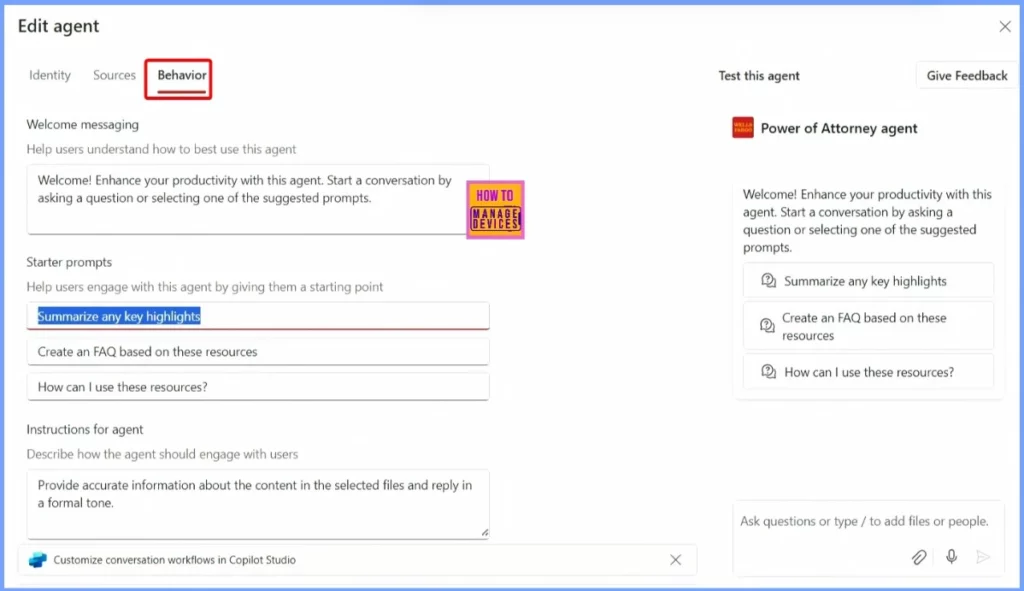
Task: Switch to the Identity tab
Action: [50, 75]
